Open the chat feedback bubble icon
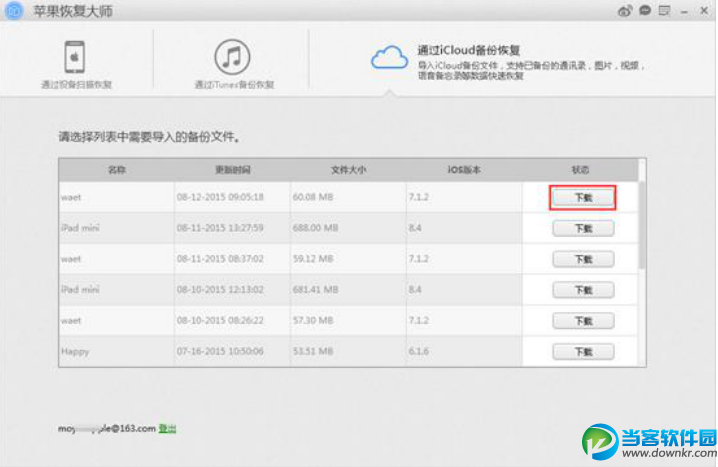 click(x=645, y=11)
